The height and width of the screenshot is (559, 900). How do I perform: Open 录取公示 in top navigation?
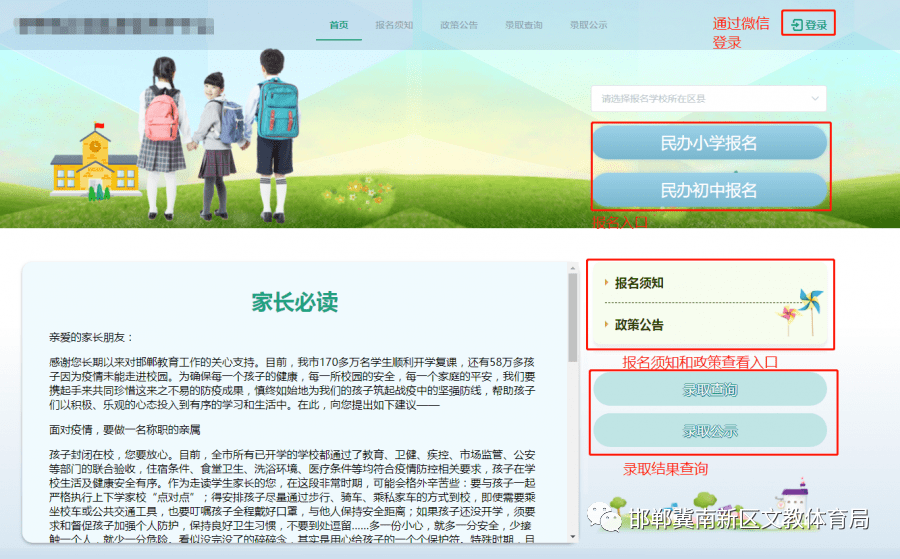[588, 25]
